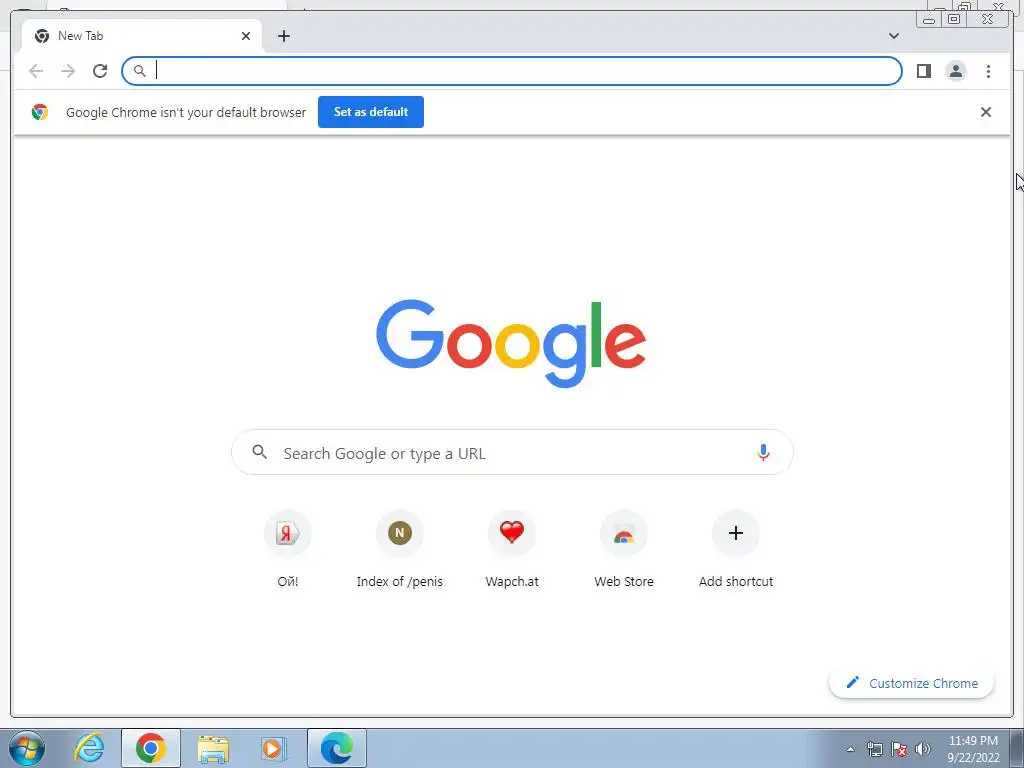Start voice search with microphone icon
Screen dimensions: 1024x768
(763, 453)
